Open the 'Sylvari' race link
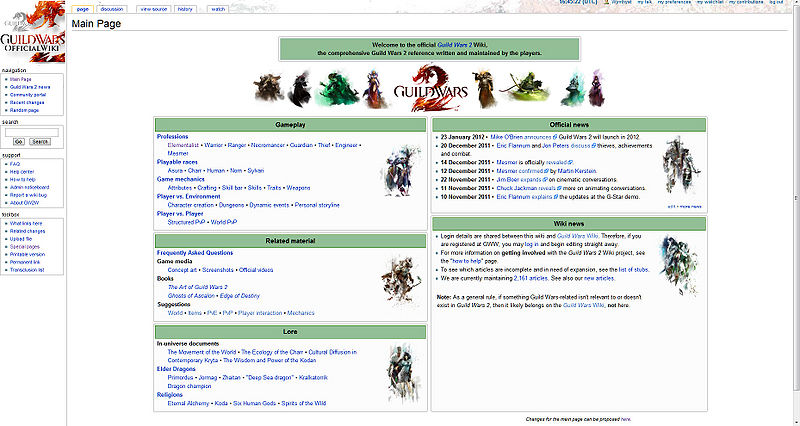The image size is (800, 426). pyautogui.click(x=256, y=171)
